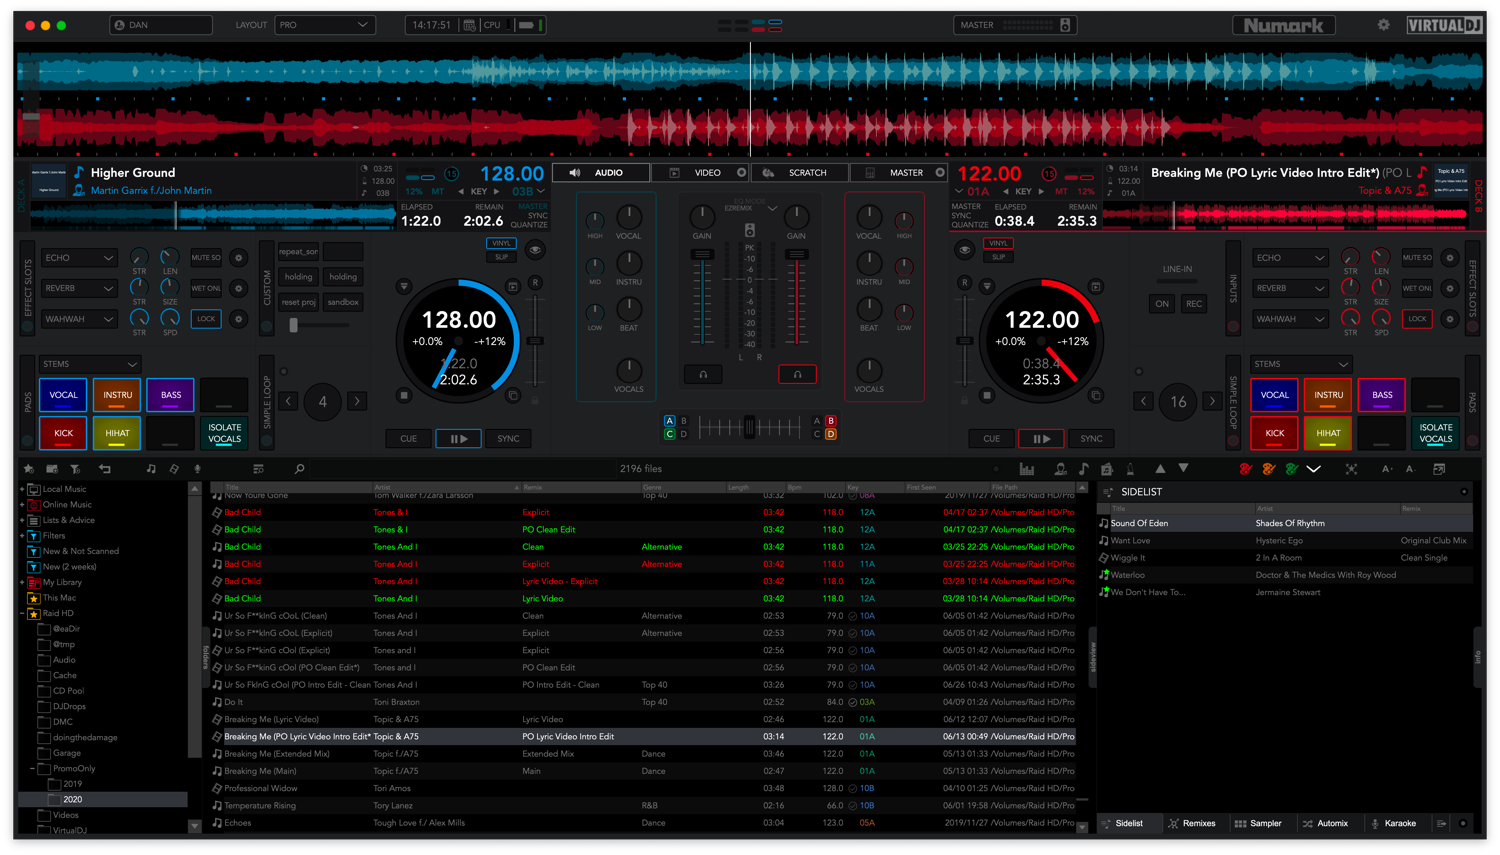Click right deck headphone cue button
The width and height of the screenshot is (1500, 855).
[x=797, y=374]
